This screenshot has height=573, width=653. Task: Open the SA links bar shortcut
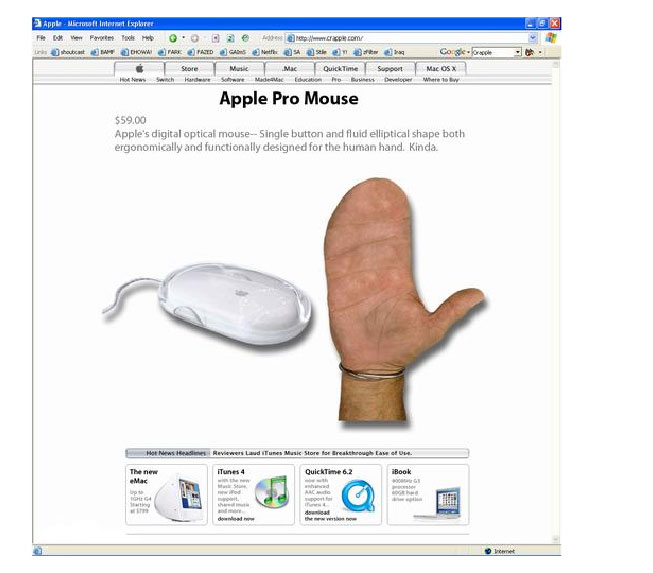tap(292, 52)
